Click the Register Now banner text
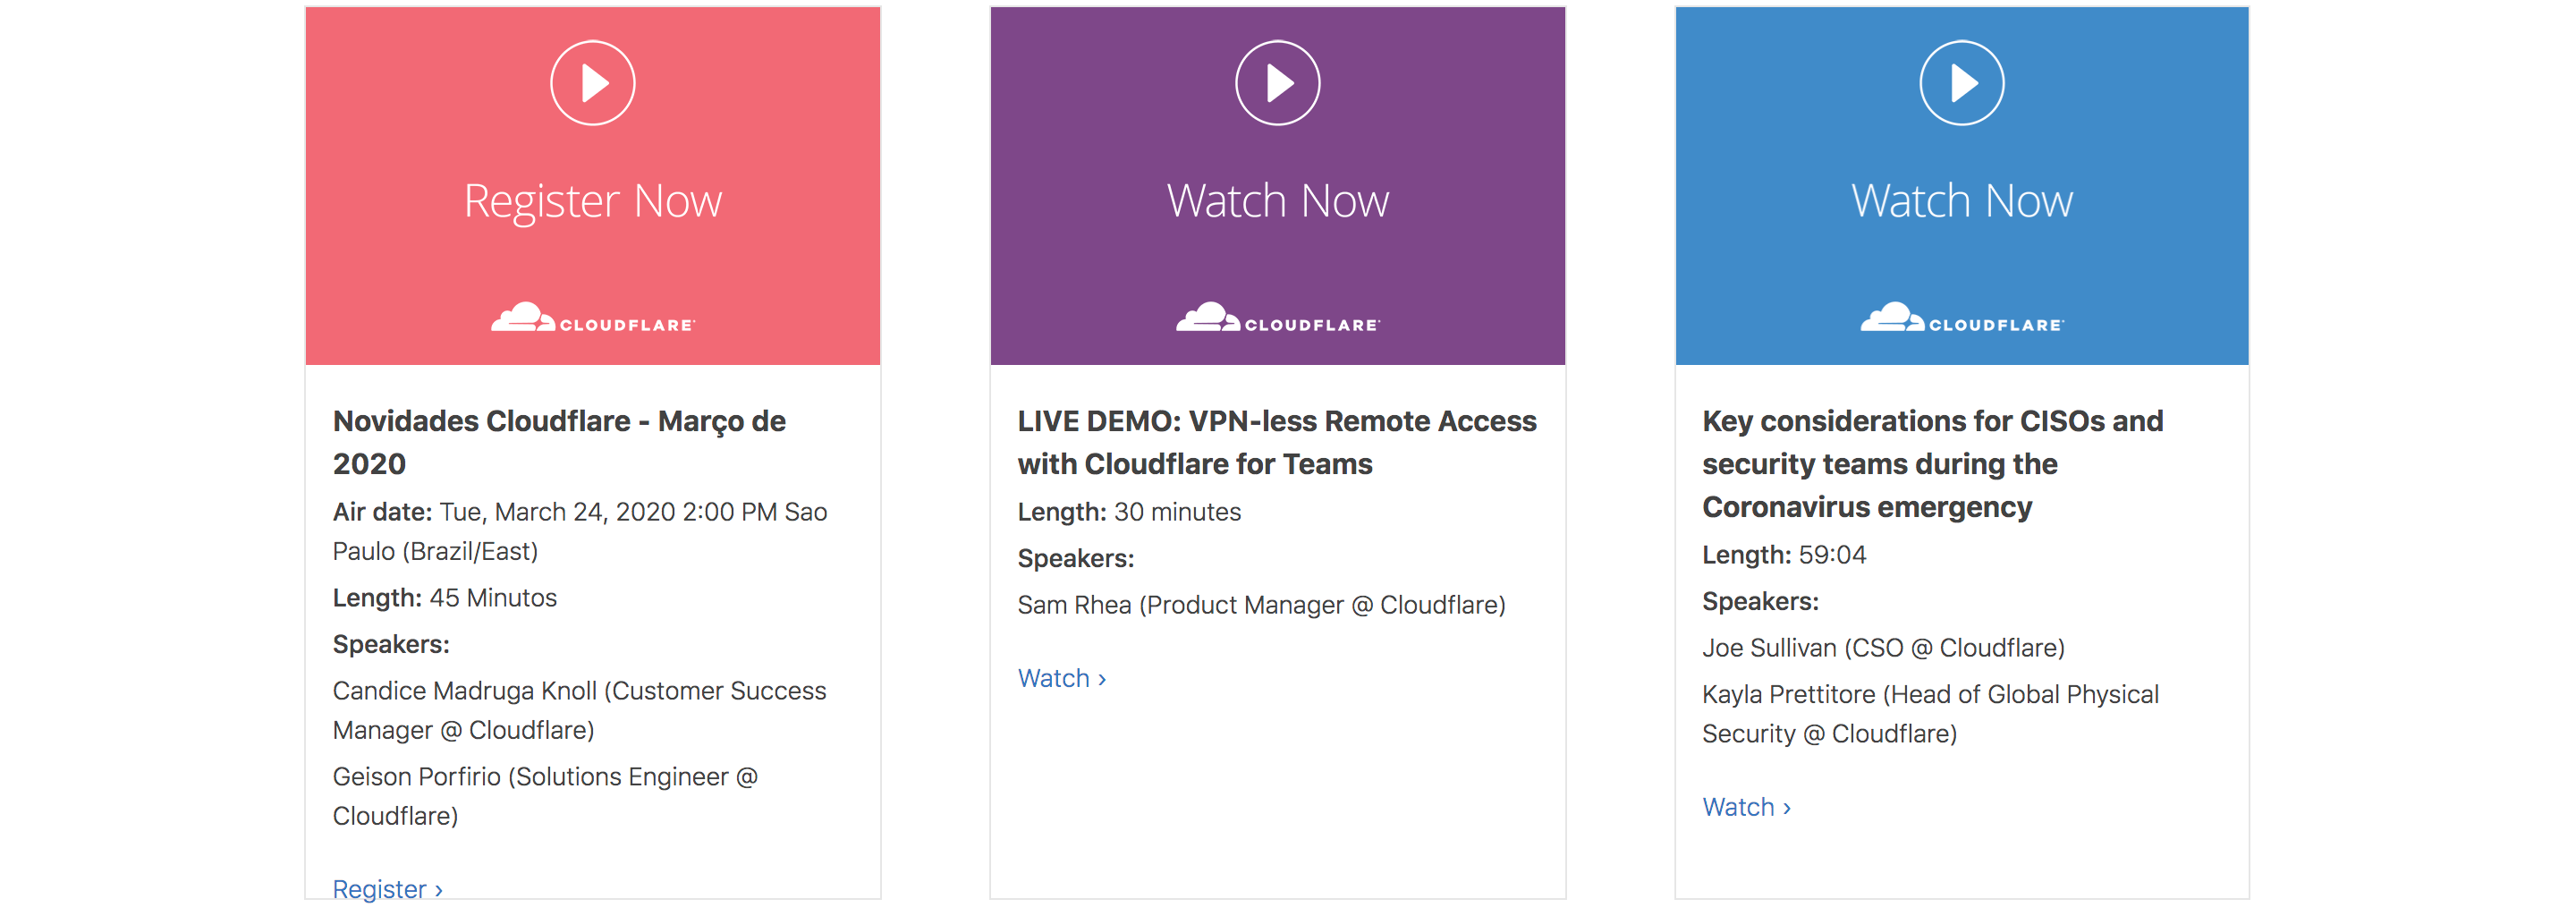The height and width of the screenshot is (916, 2576). click(x=592, y=202)
